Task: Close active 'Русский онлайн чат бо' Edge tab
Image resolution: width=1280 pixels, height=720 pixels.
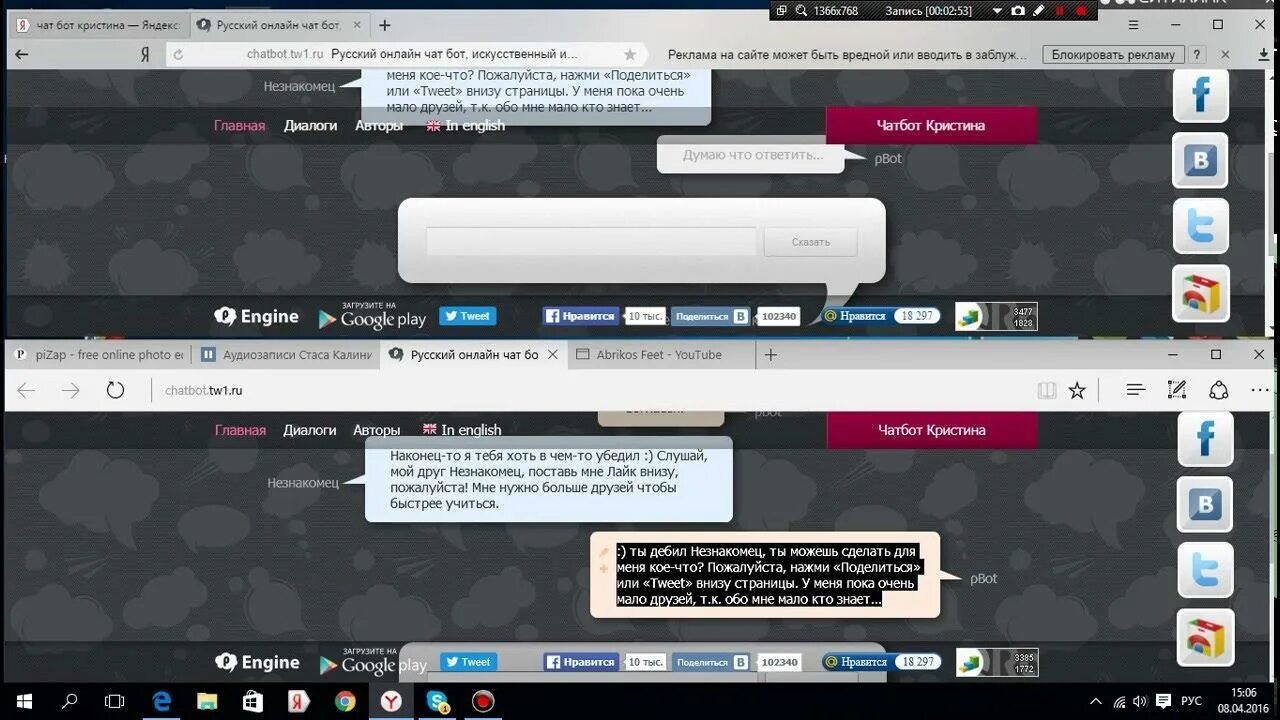Action: point(552,354)
